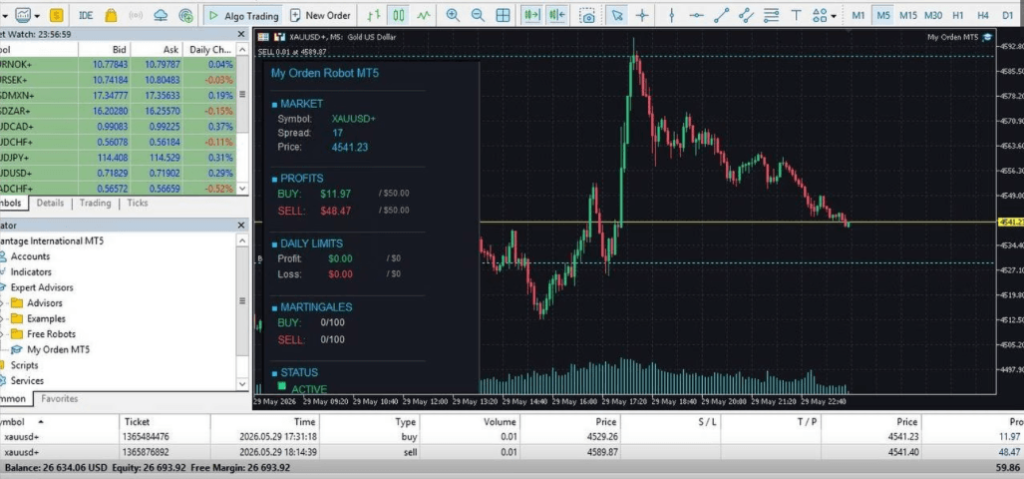Image resolution: width=1024 pixels, height=479 pixels.
Task: Select M15 timeframe
Action: 908,15
